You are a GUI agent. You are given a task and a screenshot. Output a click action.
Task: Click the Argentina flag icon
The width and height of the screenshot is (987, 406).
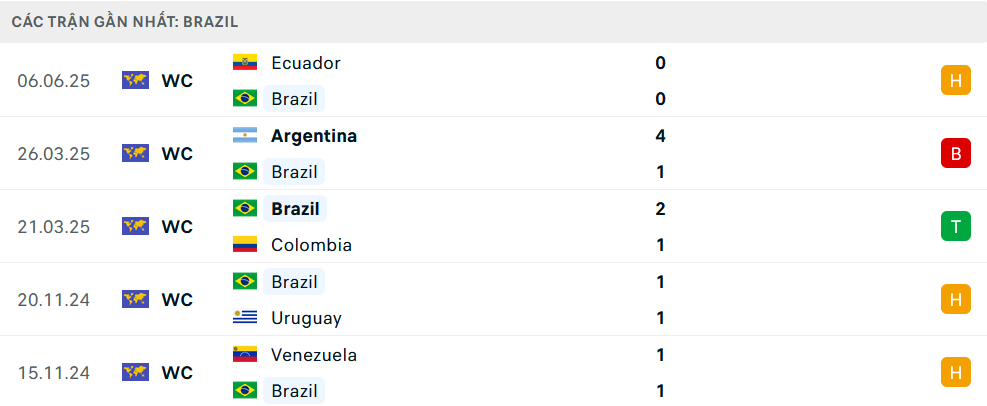point(245,135)
